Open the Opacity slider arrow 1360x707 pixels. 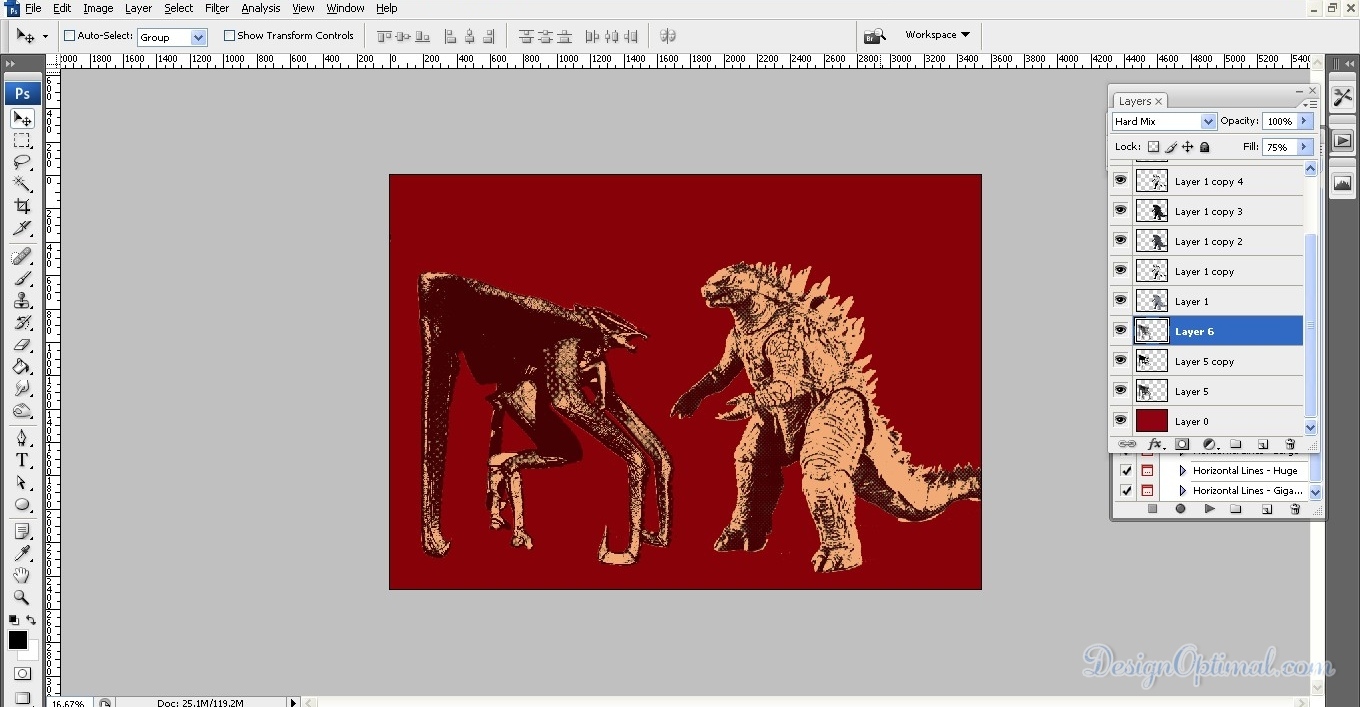[1304, 121]
